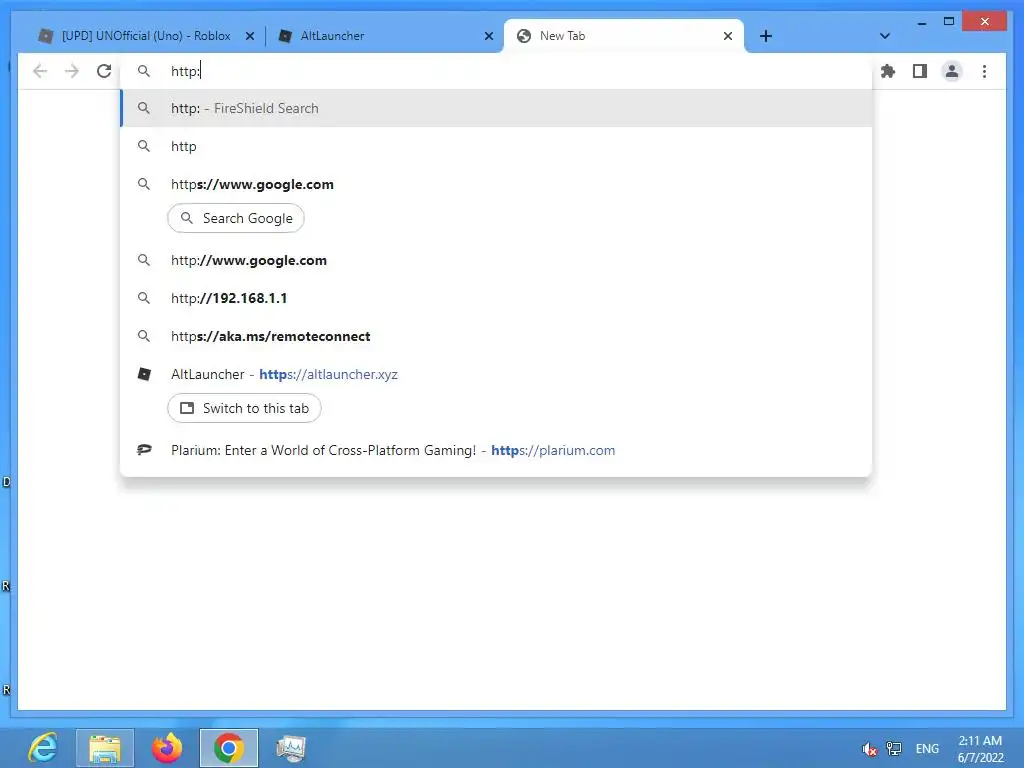Select the AltLauncher altlauncher.xyz suggestion
1024x768 pixels.
pyautogui.click(x=496, y=374)
